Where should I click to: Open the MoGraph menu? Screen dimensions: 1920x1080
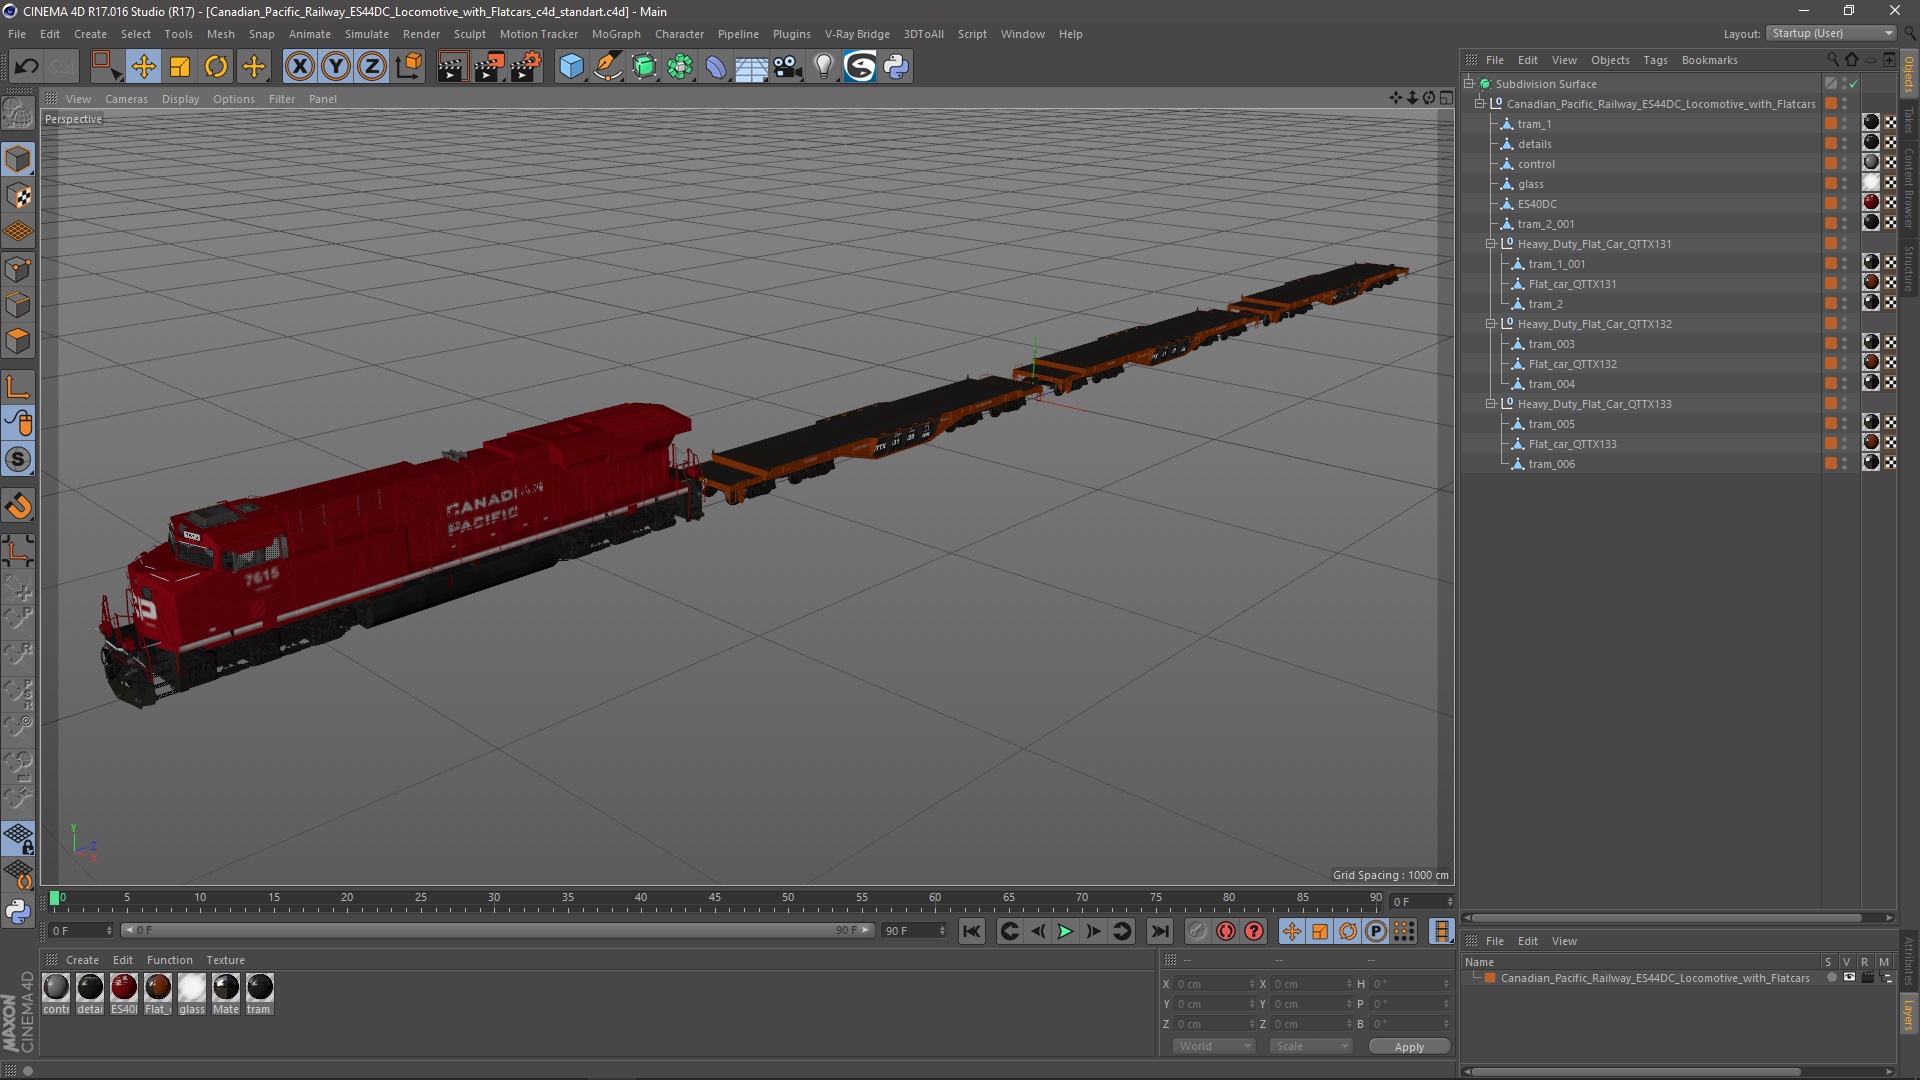click(616, 33)
